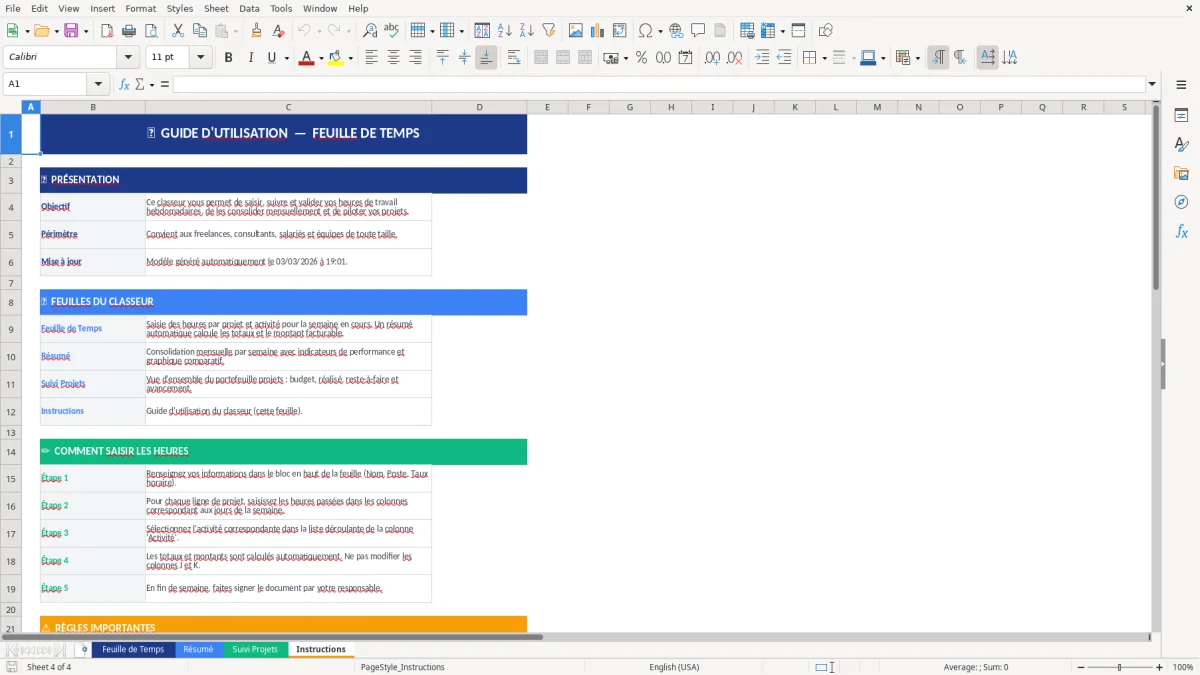Open the font name dropdown
Image resolution: width=1200 pixels, height=675 pixels.
126,57
